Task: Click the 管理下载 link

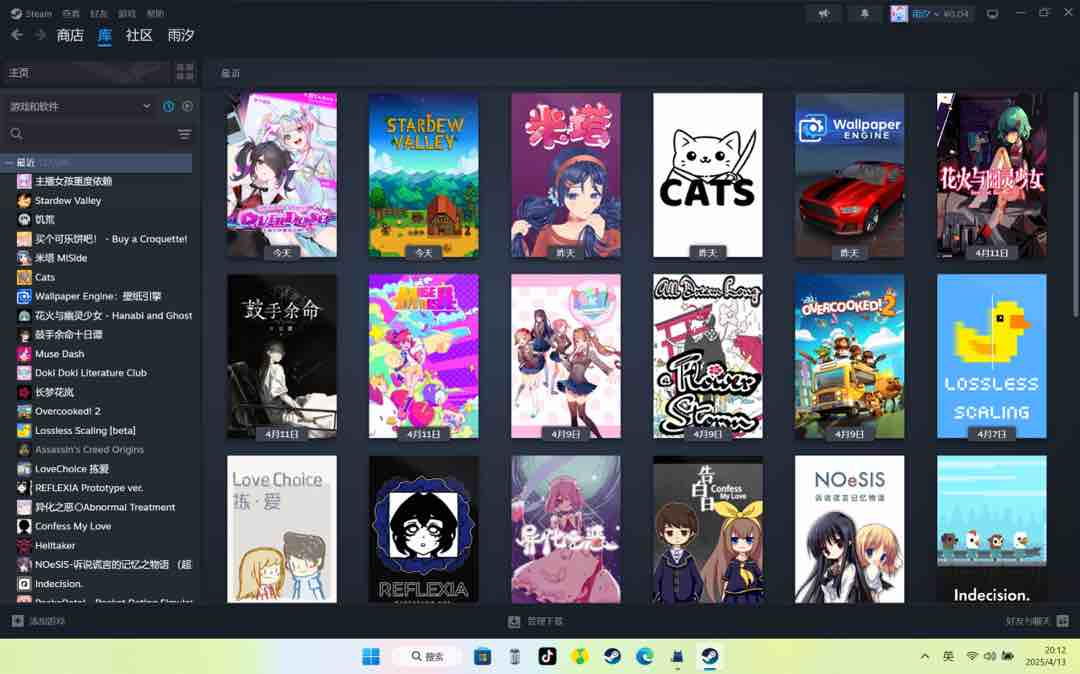Action: coord(545,621)
